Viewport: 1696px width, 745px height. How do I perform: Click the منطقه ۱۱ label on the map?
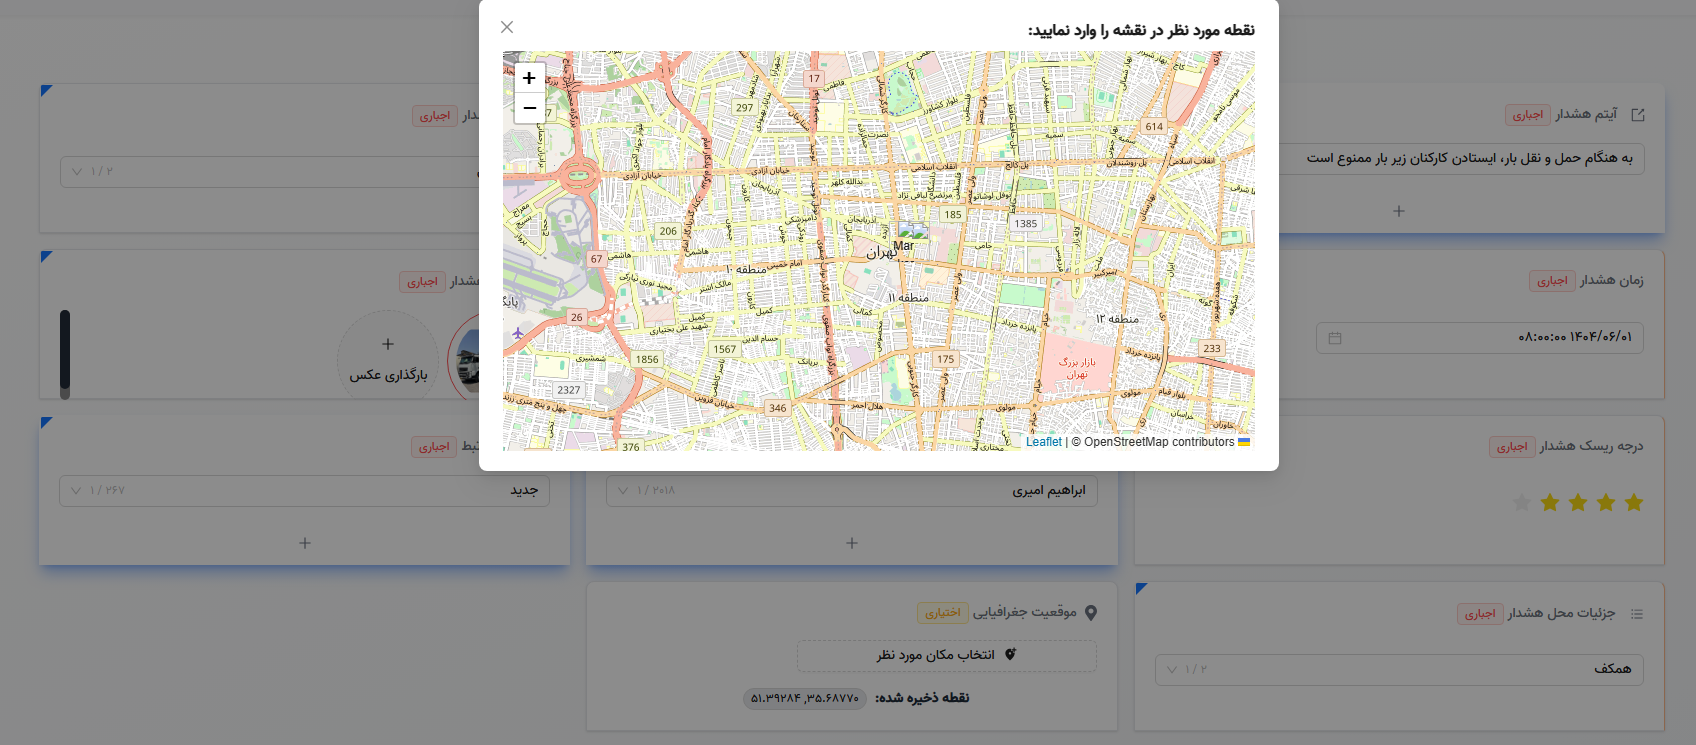(x=908, y=298)
